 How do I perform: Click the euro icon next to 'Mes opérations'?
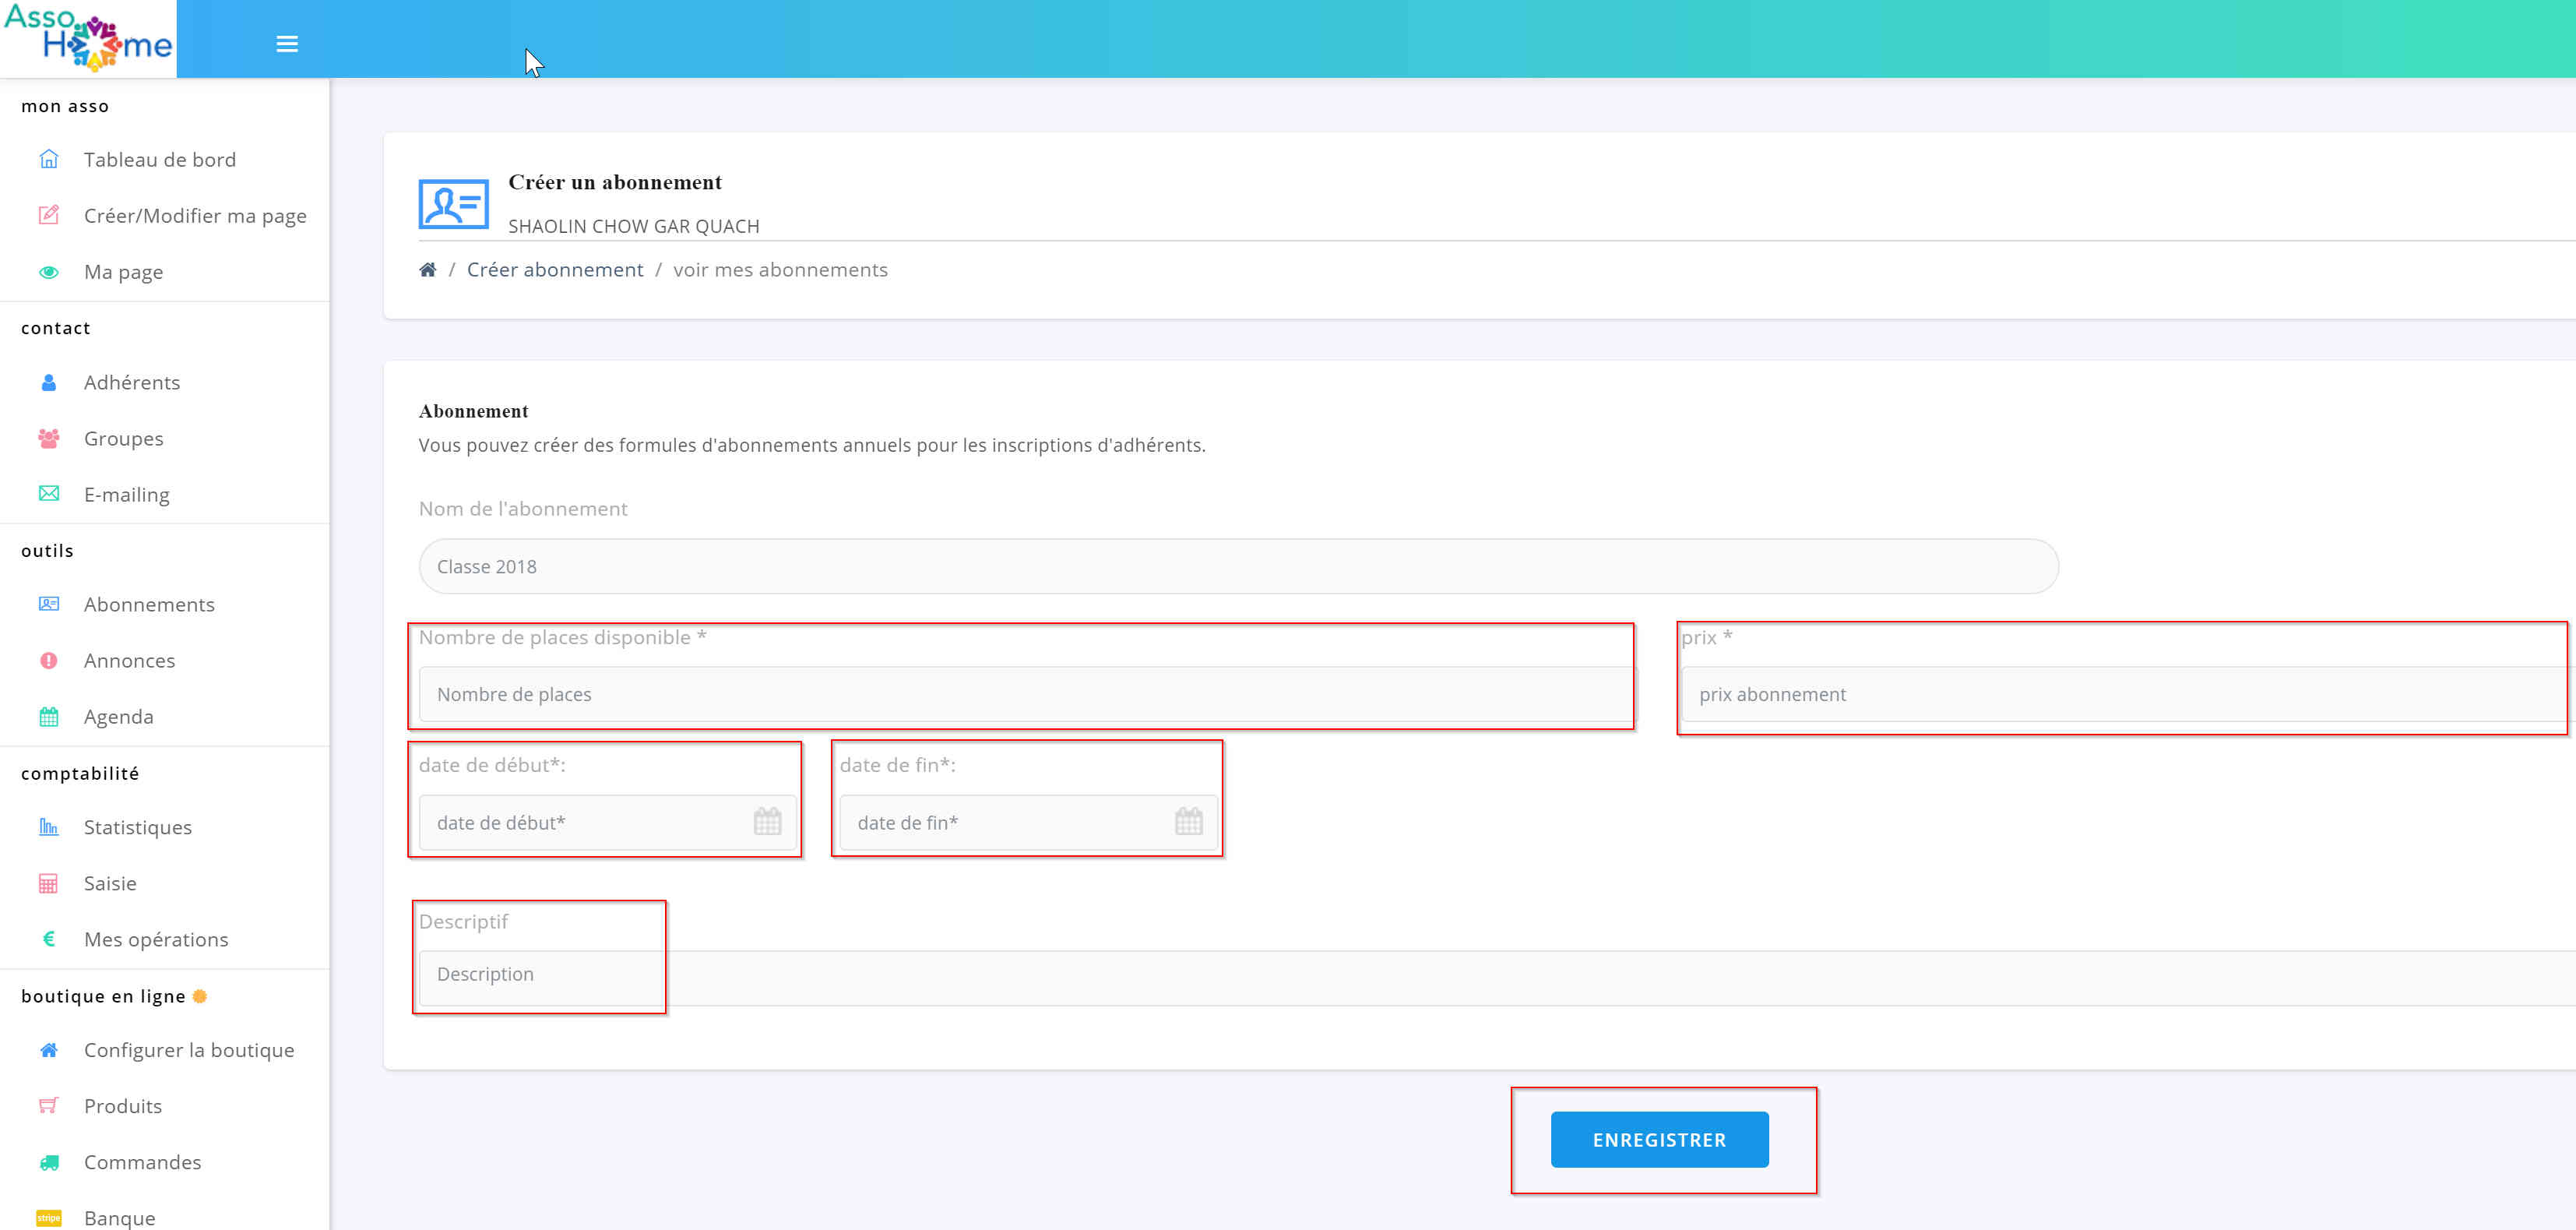[x=48, y=938]
